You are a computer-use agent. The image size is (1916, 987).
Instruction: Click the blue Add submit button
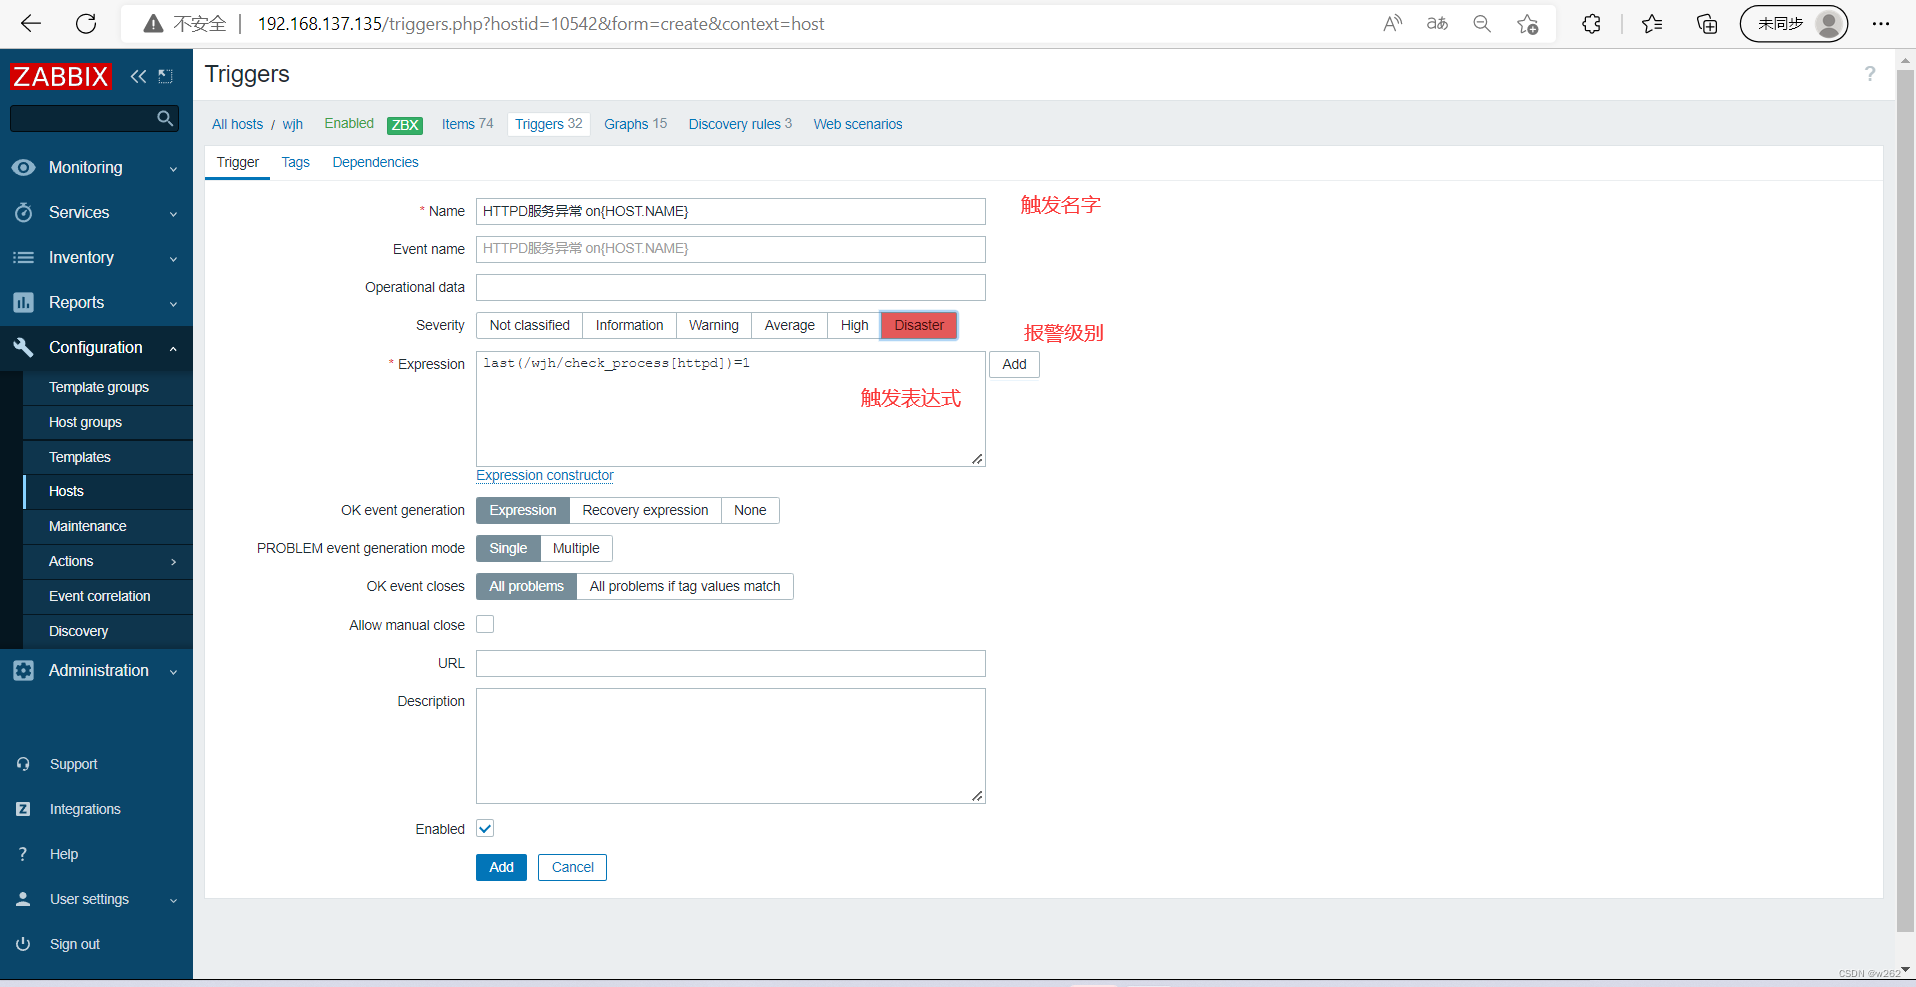pyautogui.click(x=501, y=867)
